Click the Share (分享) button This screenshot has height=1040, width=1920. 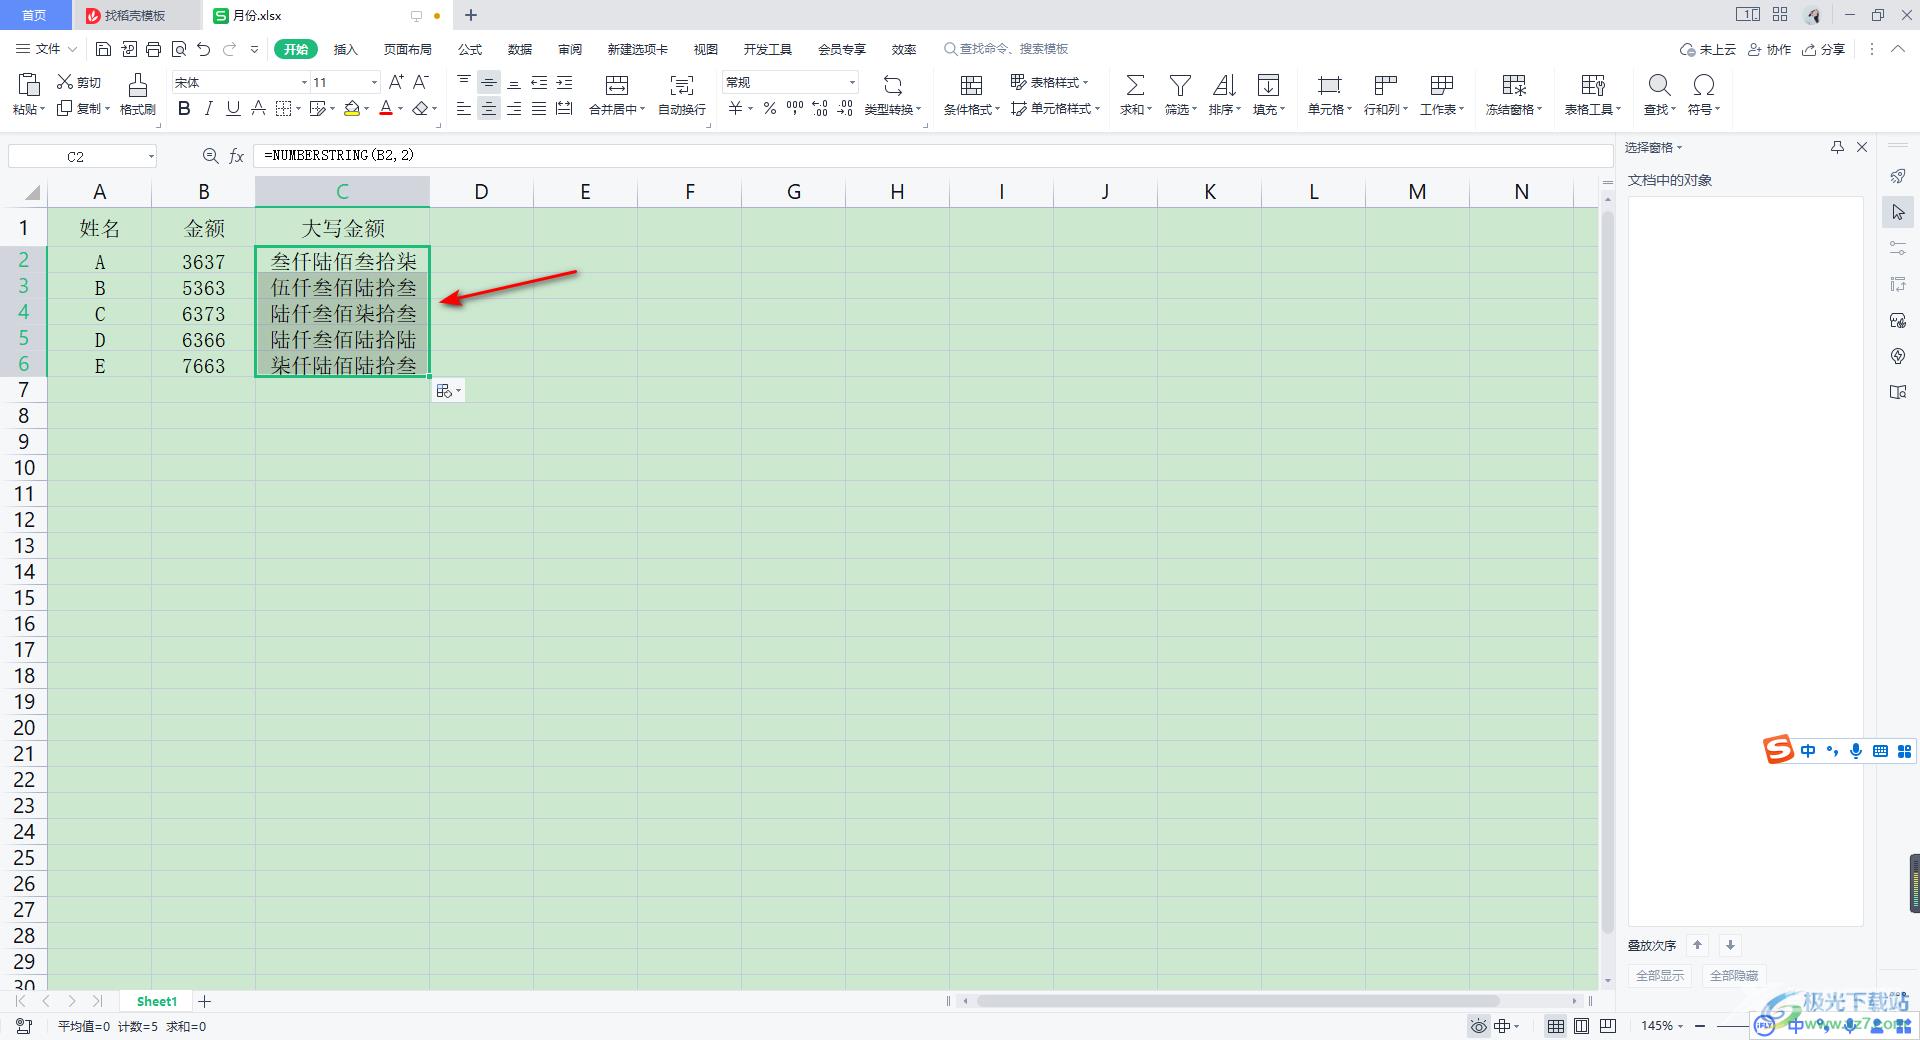(x=1823, y=49)
